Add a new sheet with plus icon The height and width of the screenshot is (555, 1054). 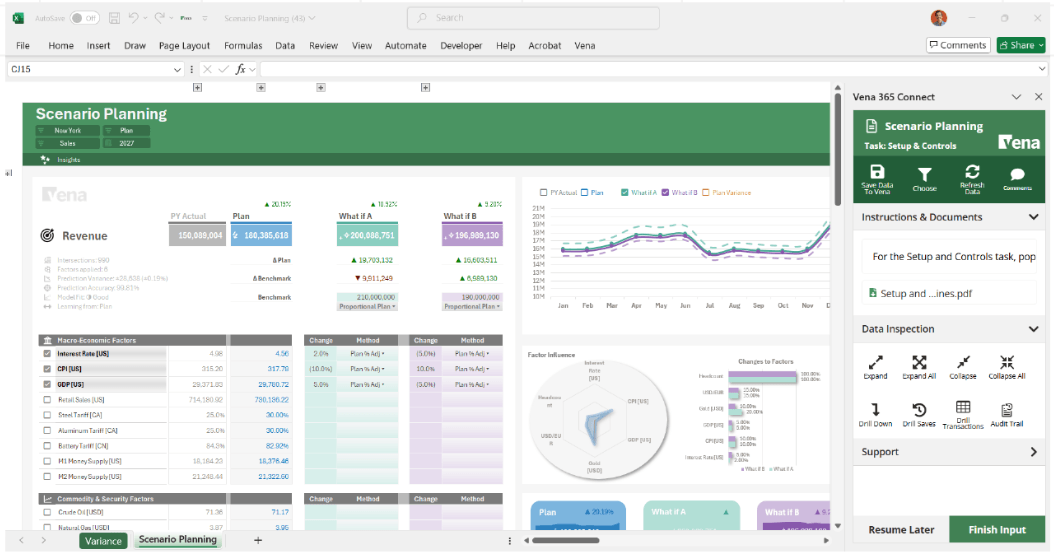point(257,540)
